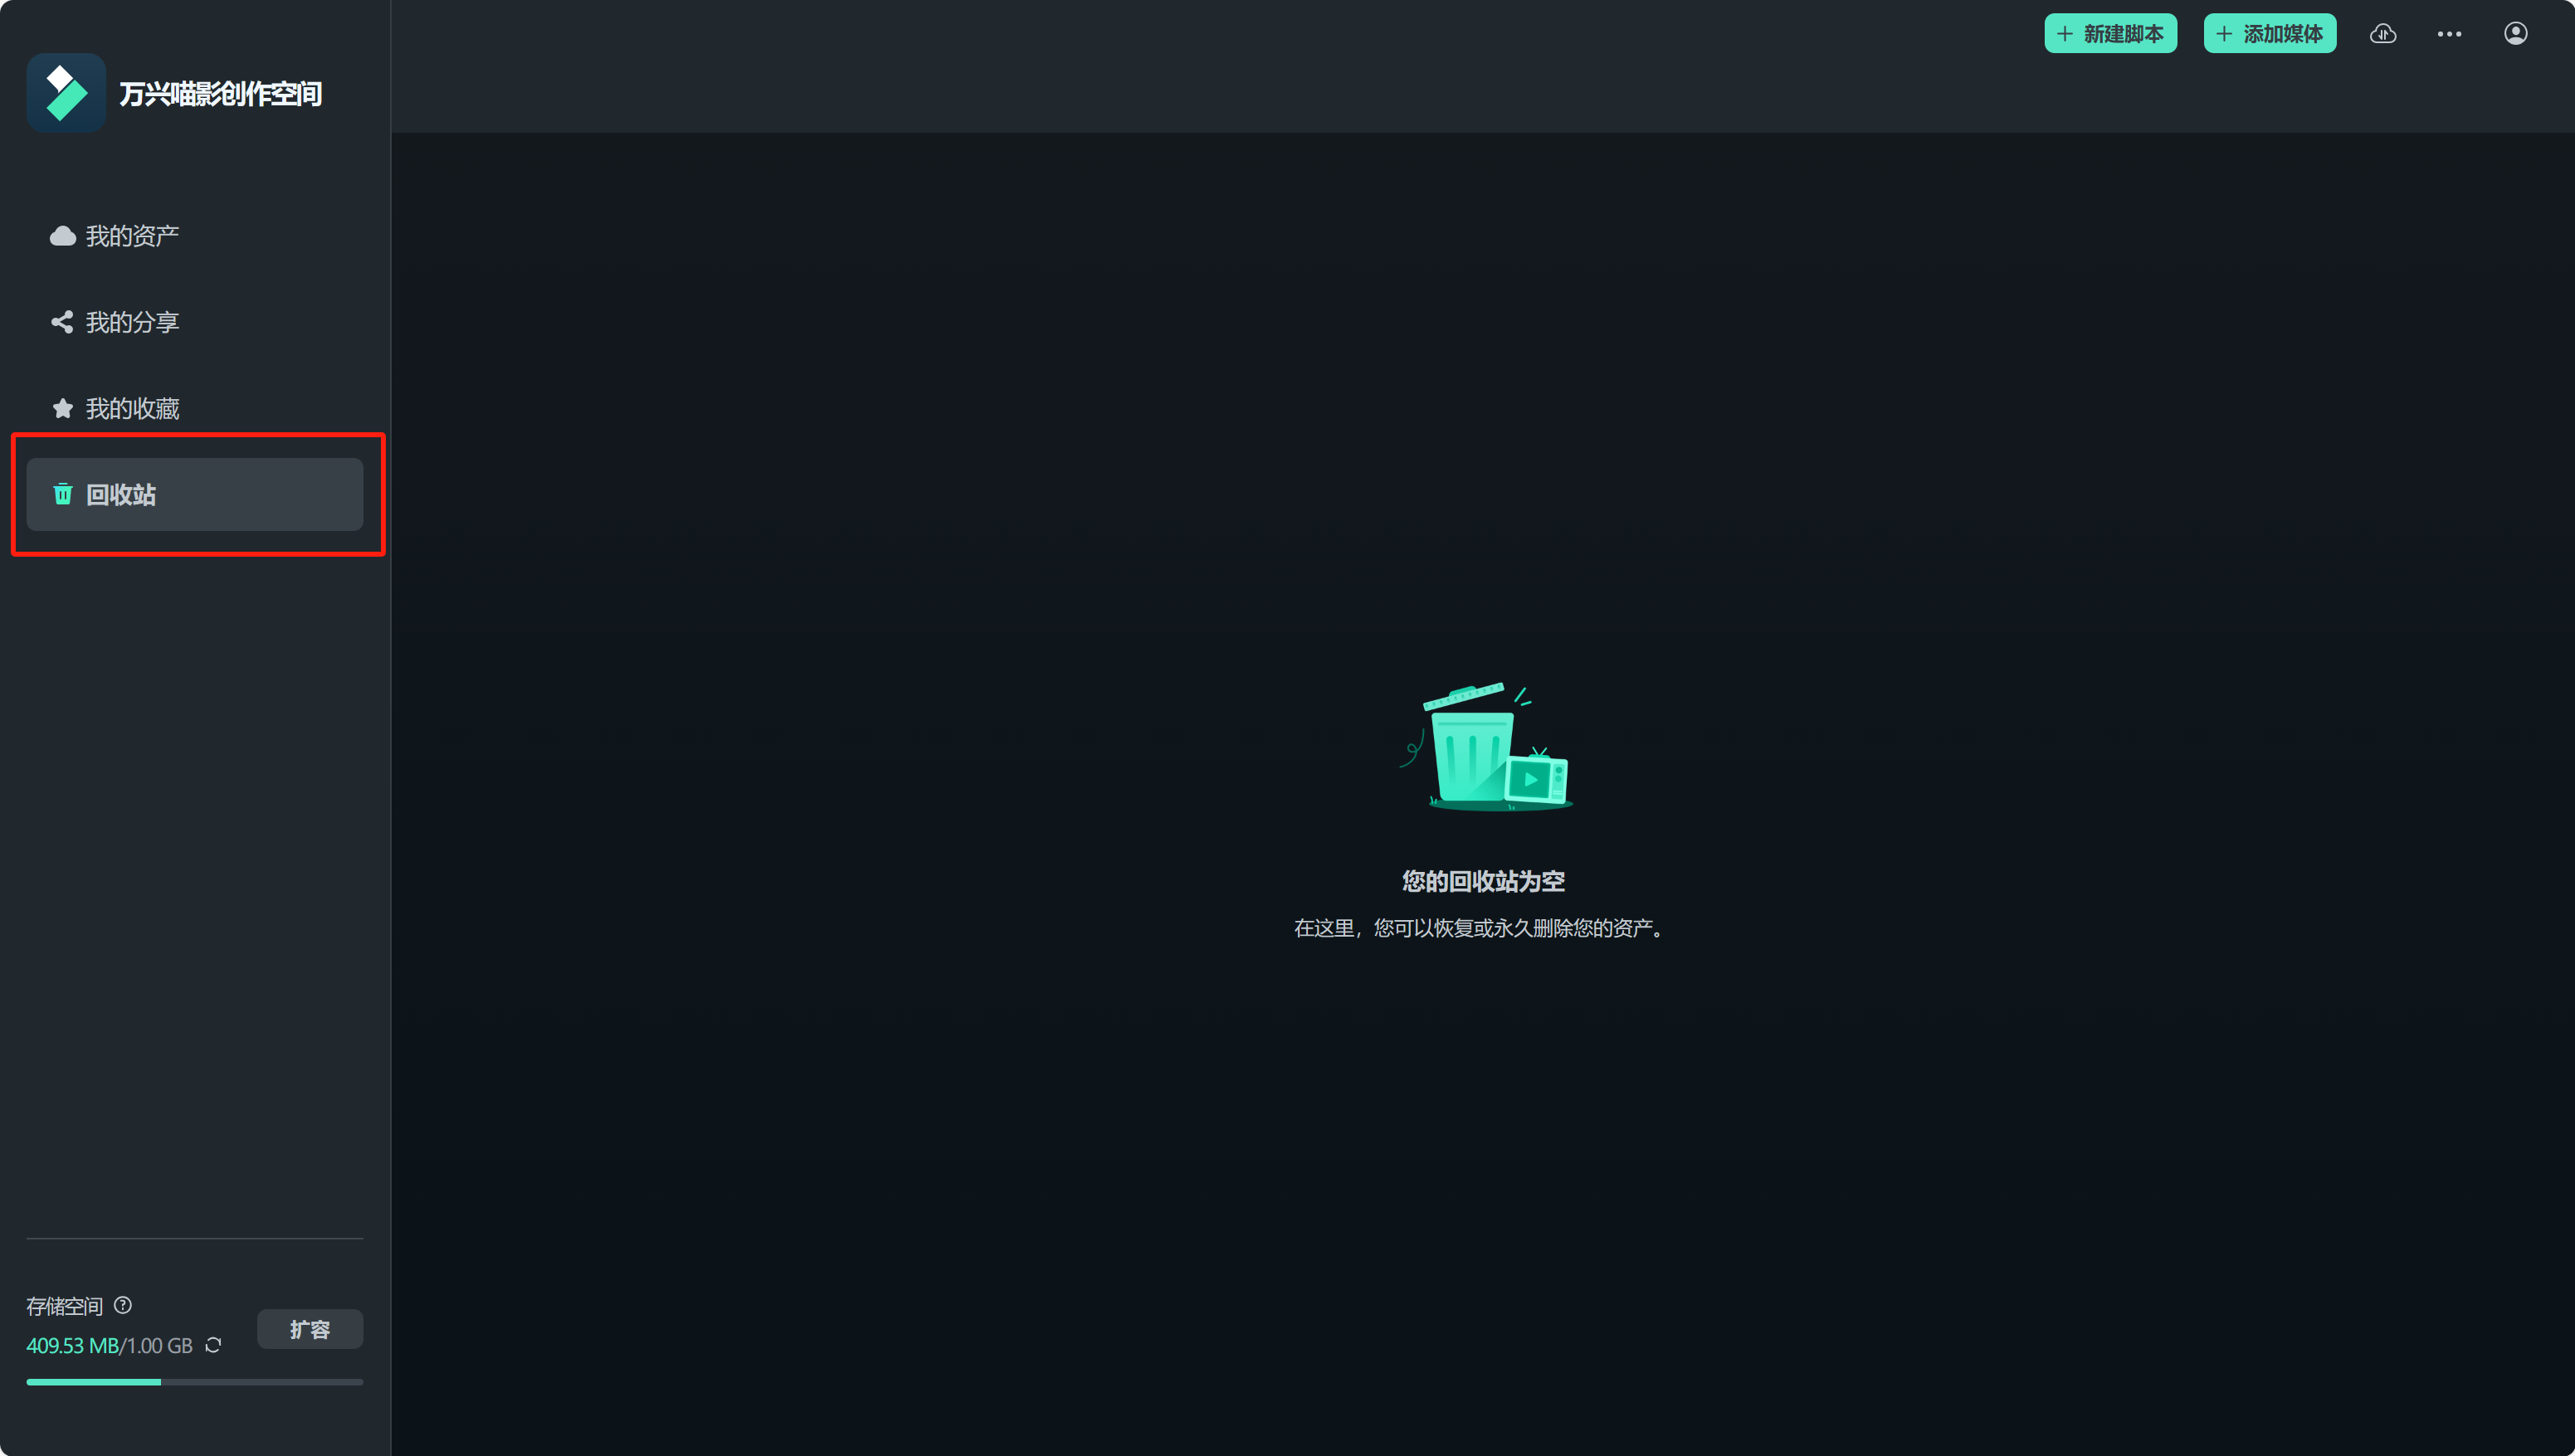The width and height of the screenshot is (2575, 1456).
Task: Click the empty recycle bin illustration
Action: pyautogui.click(x=1485, y=747)
